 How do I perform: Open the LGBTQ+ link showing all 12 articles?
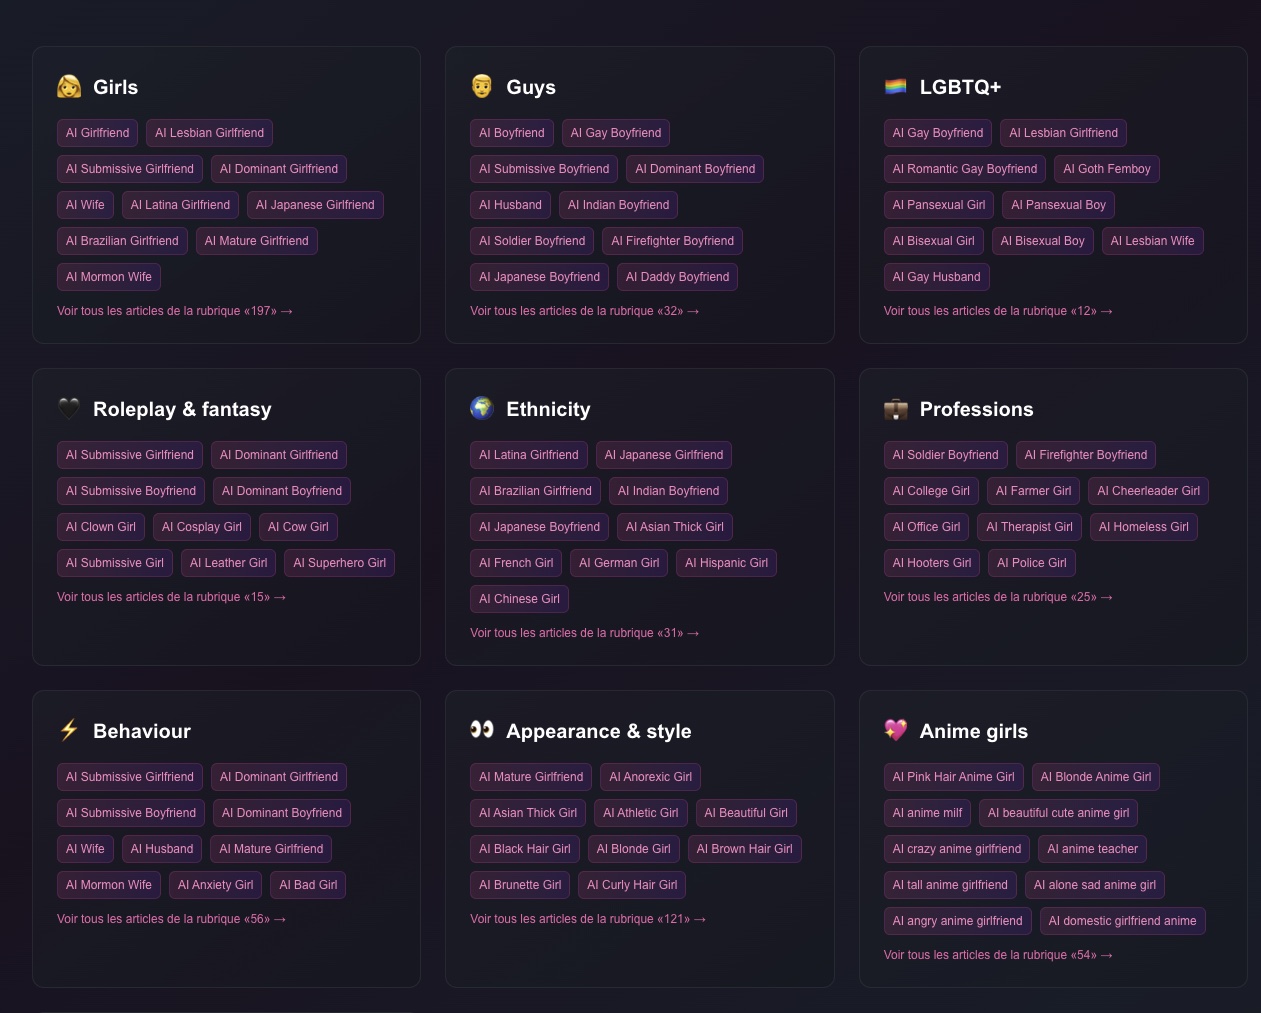998,311
